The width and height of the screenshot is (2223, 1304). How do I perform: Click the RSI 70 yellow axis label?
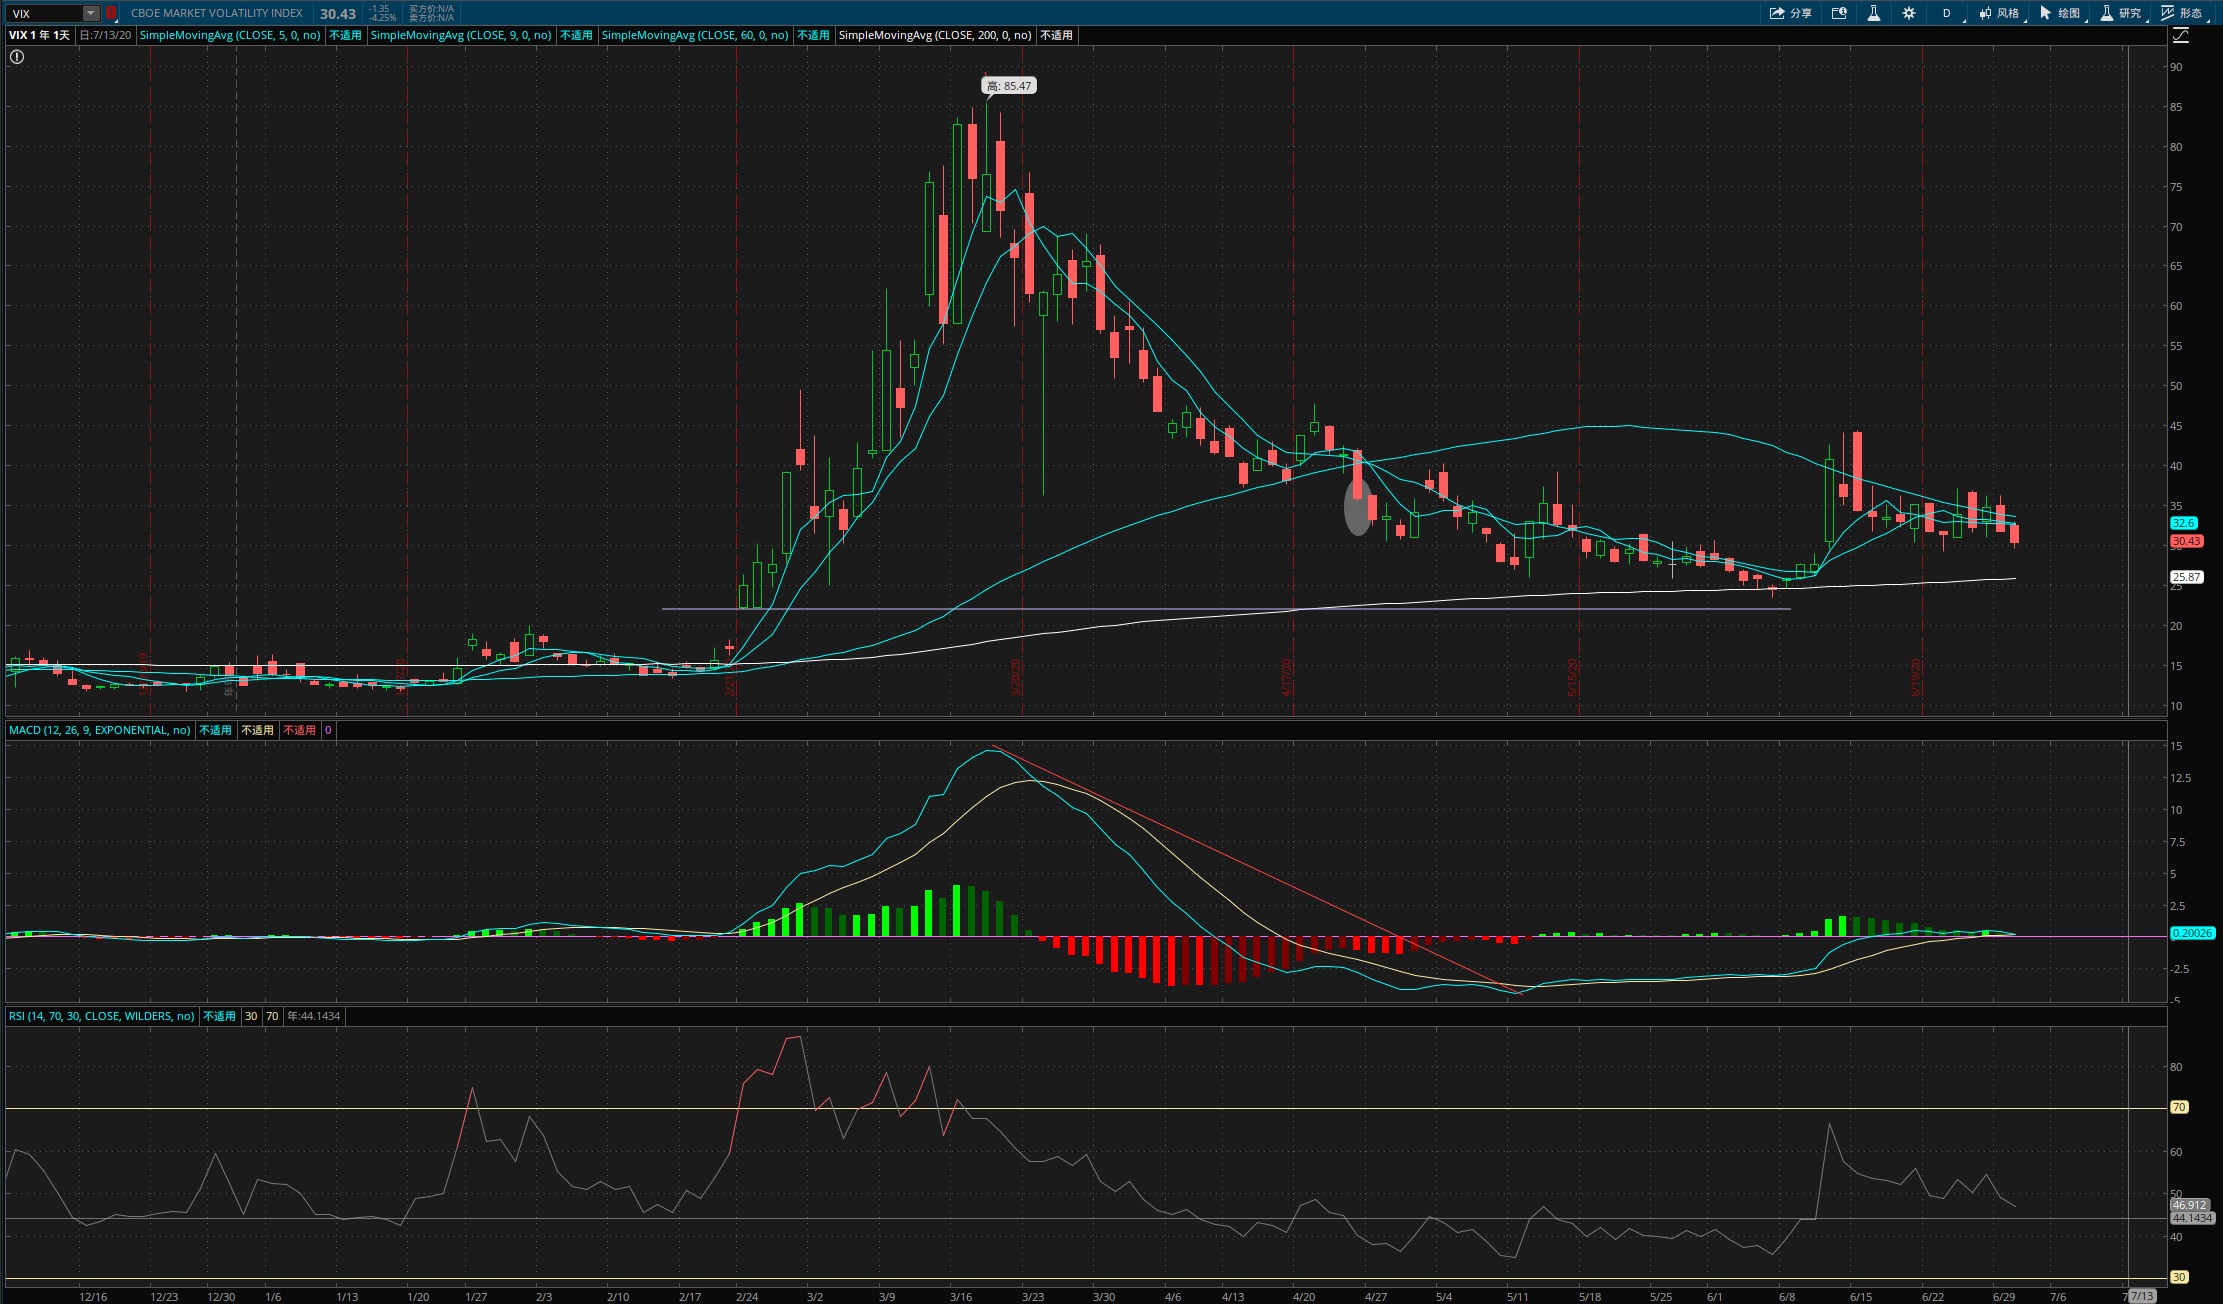pyautogui.click(x=2179, y=1107)
